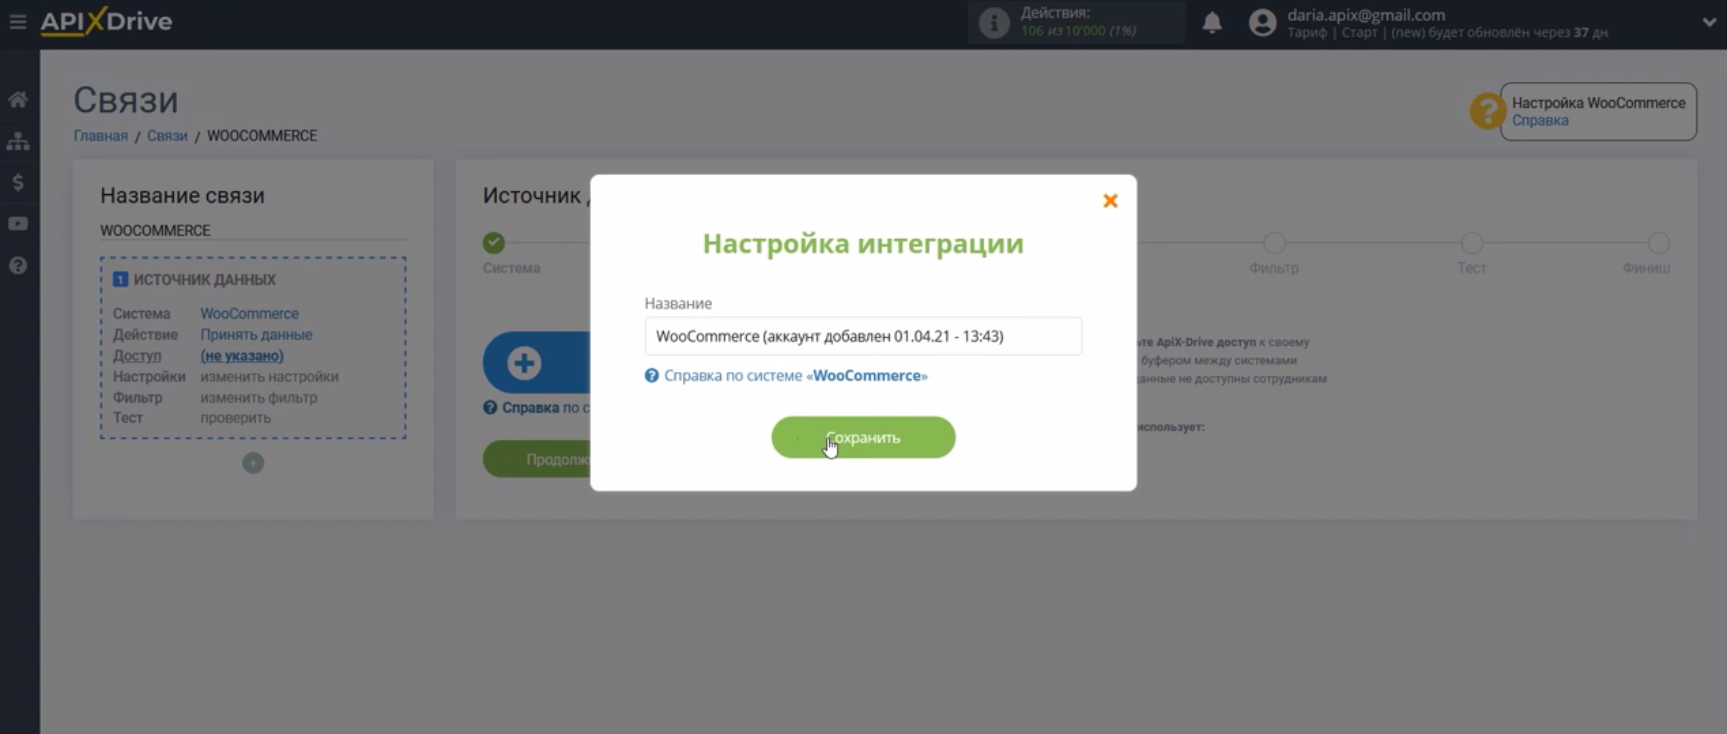The width and height of the screenshot is (1727, 734).
Task: Click the WooCommerce system link
Action: [249, 314]
